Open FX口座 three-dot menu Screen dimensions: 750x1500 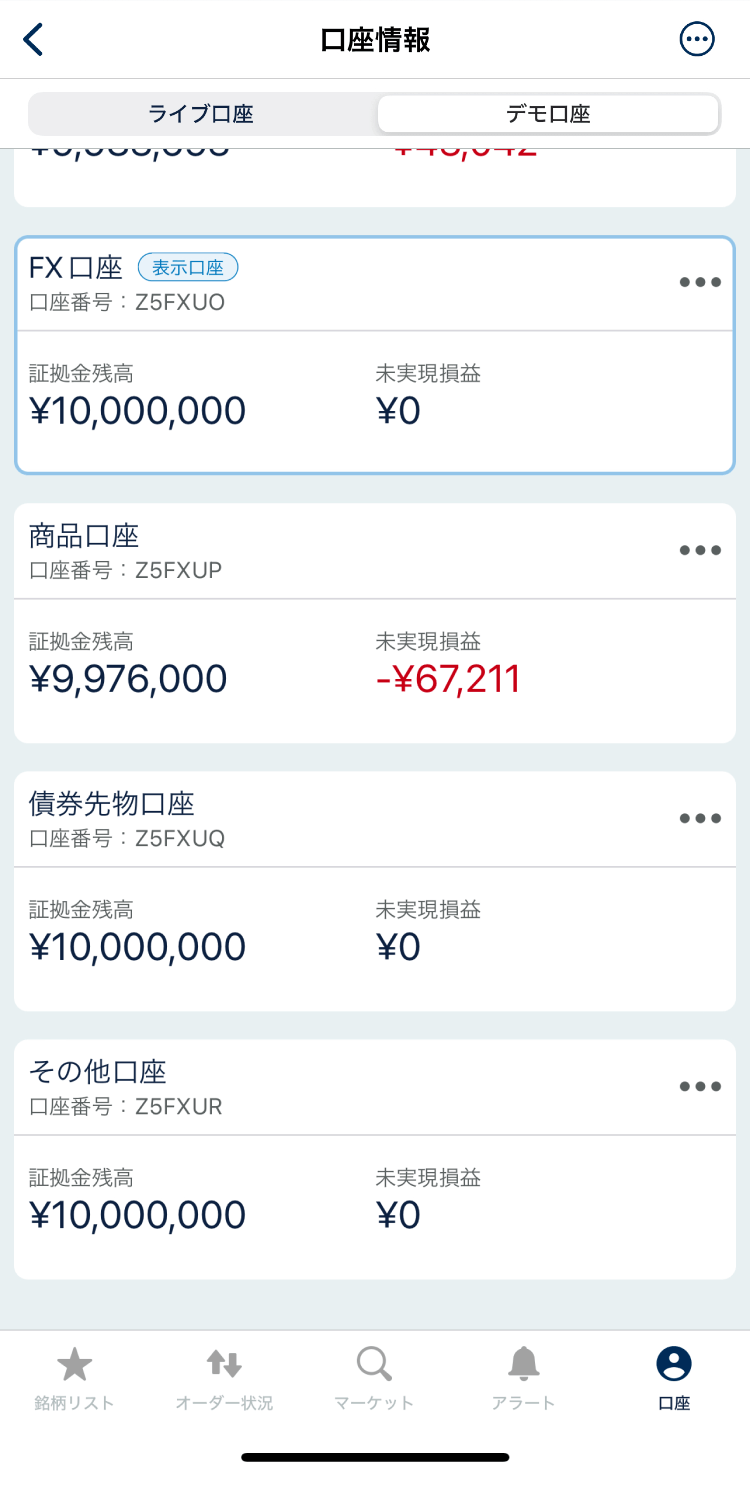700,282
